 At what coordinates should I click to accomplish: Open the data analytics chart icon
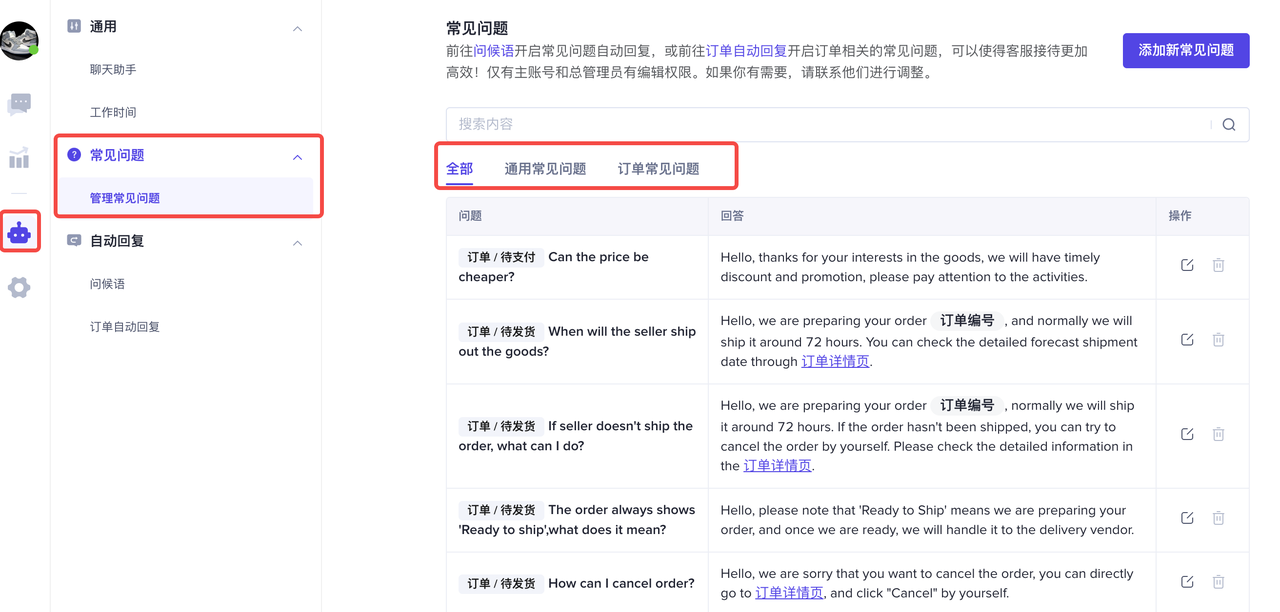coord(19,158)
